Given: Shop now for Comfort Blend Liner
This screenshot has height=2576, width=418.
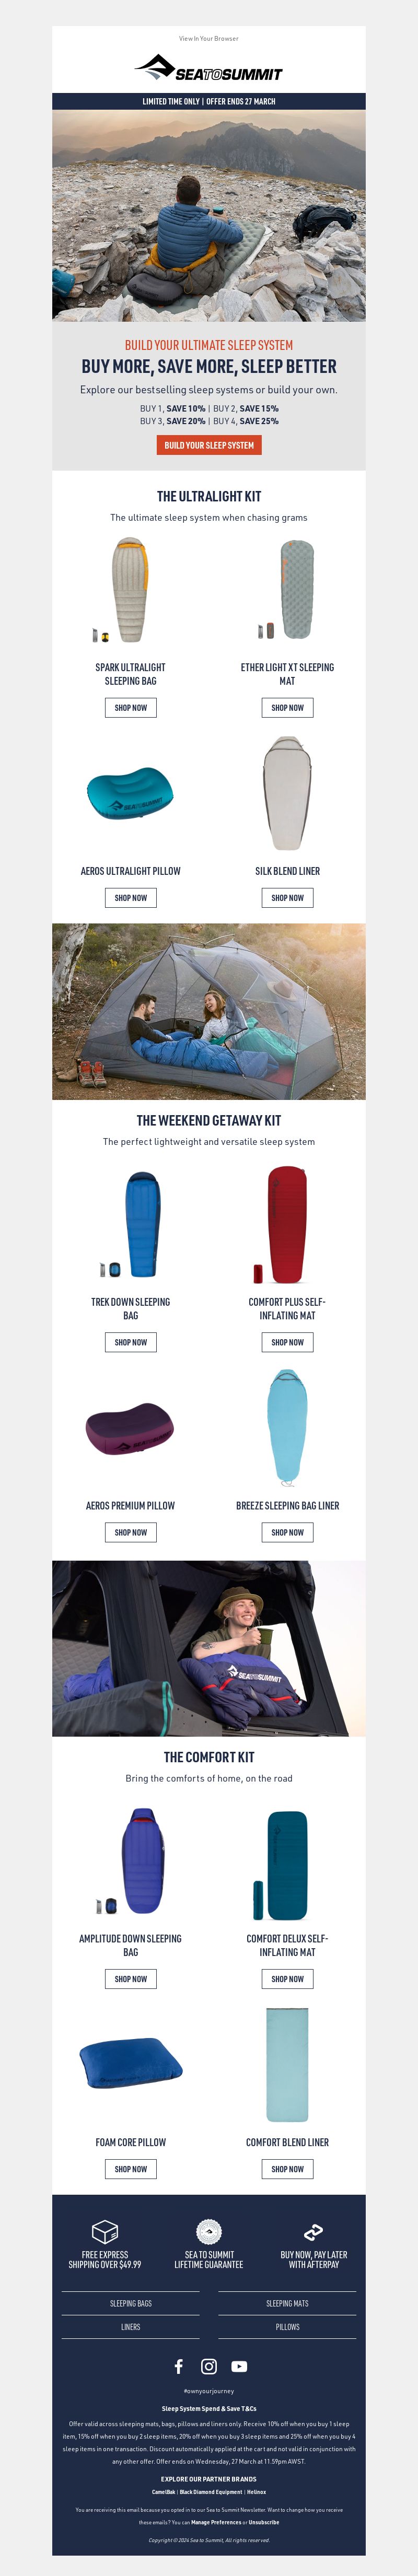Looking at the screenshot, I should coord(287,2169).
